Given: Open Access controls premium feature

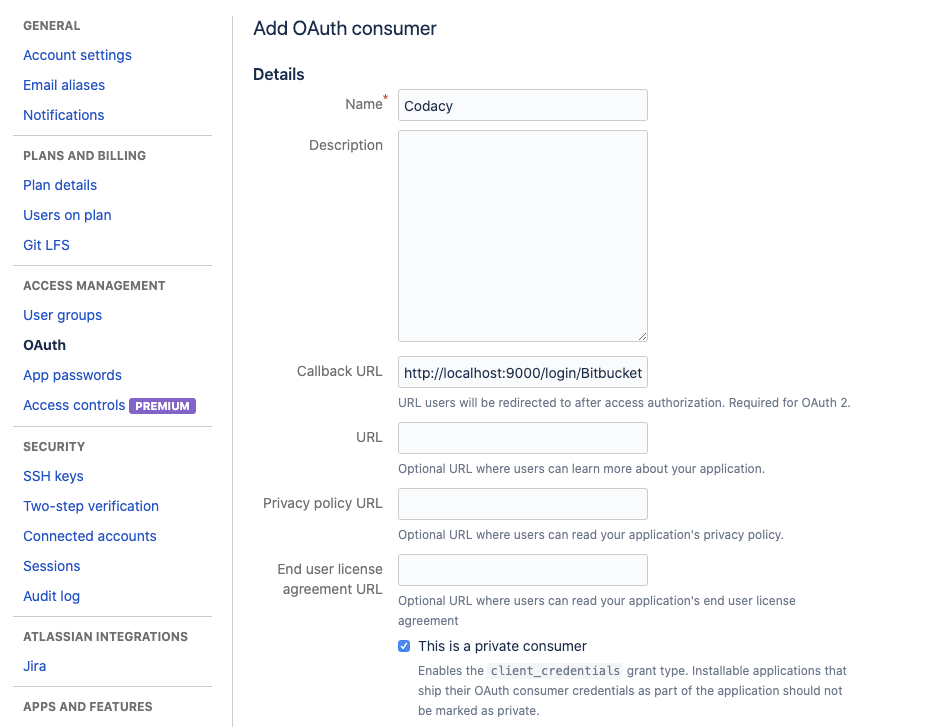Looking at the screenshot, I should click(73, 405).
